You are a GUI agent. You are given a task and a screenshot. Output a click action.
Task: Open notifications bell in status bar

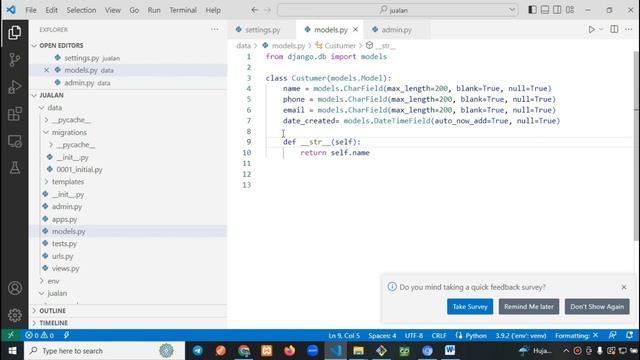click(x=629, y=335)
